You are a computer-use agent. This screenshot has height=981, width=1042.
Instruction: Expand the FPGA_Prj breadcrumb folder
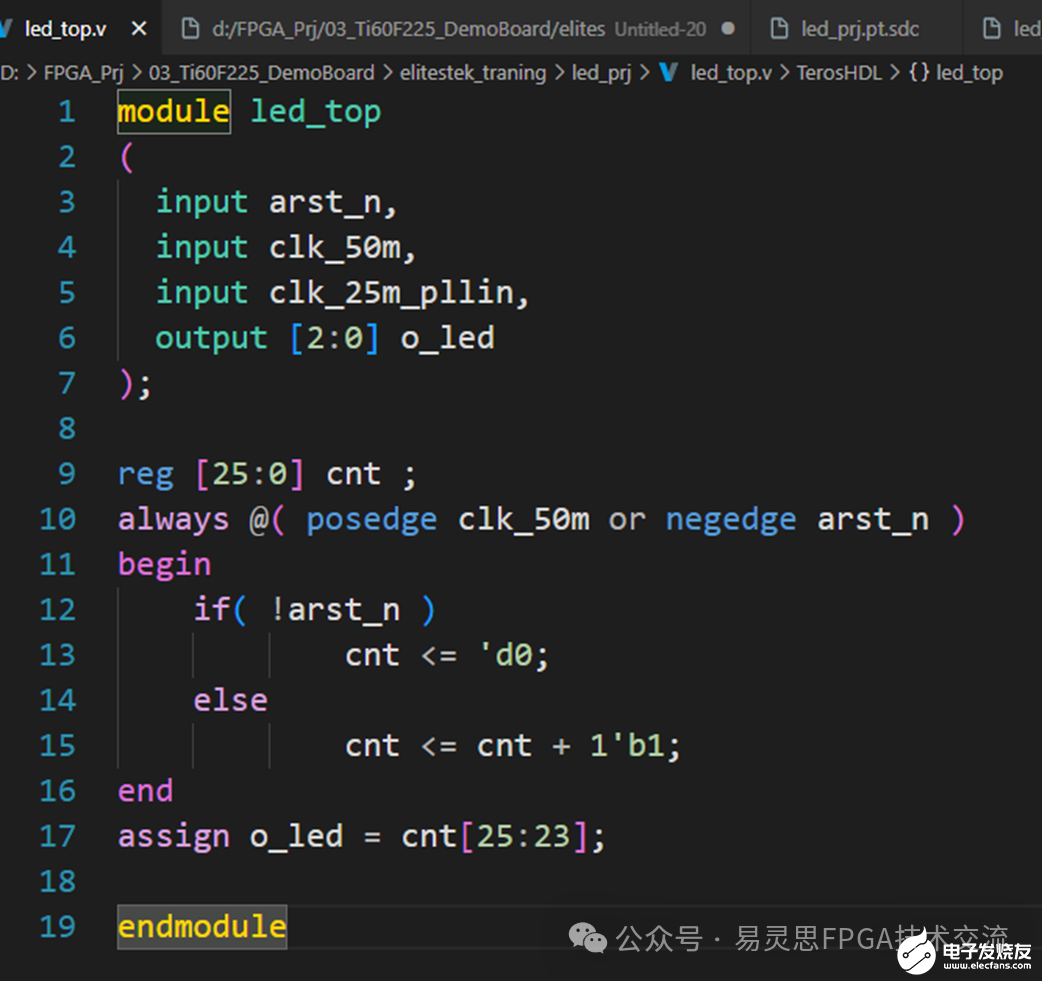(x=83, y=73)
